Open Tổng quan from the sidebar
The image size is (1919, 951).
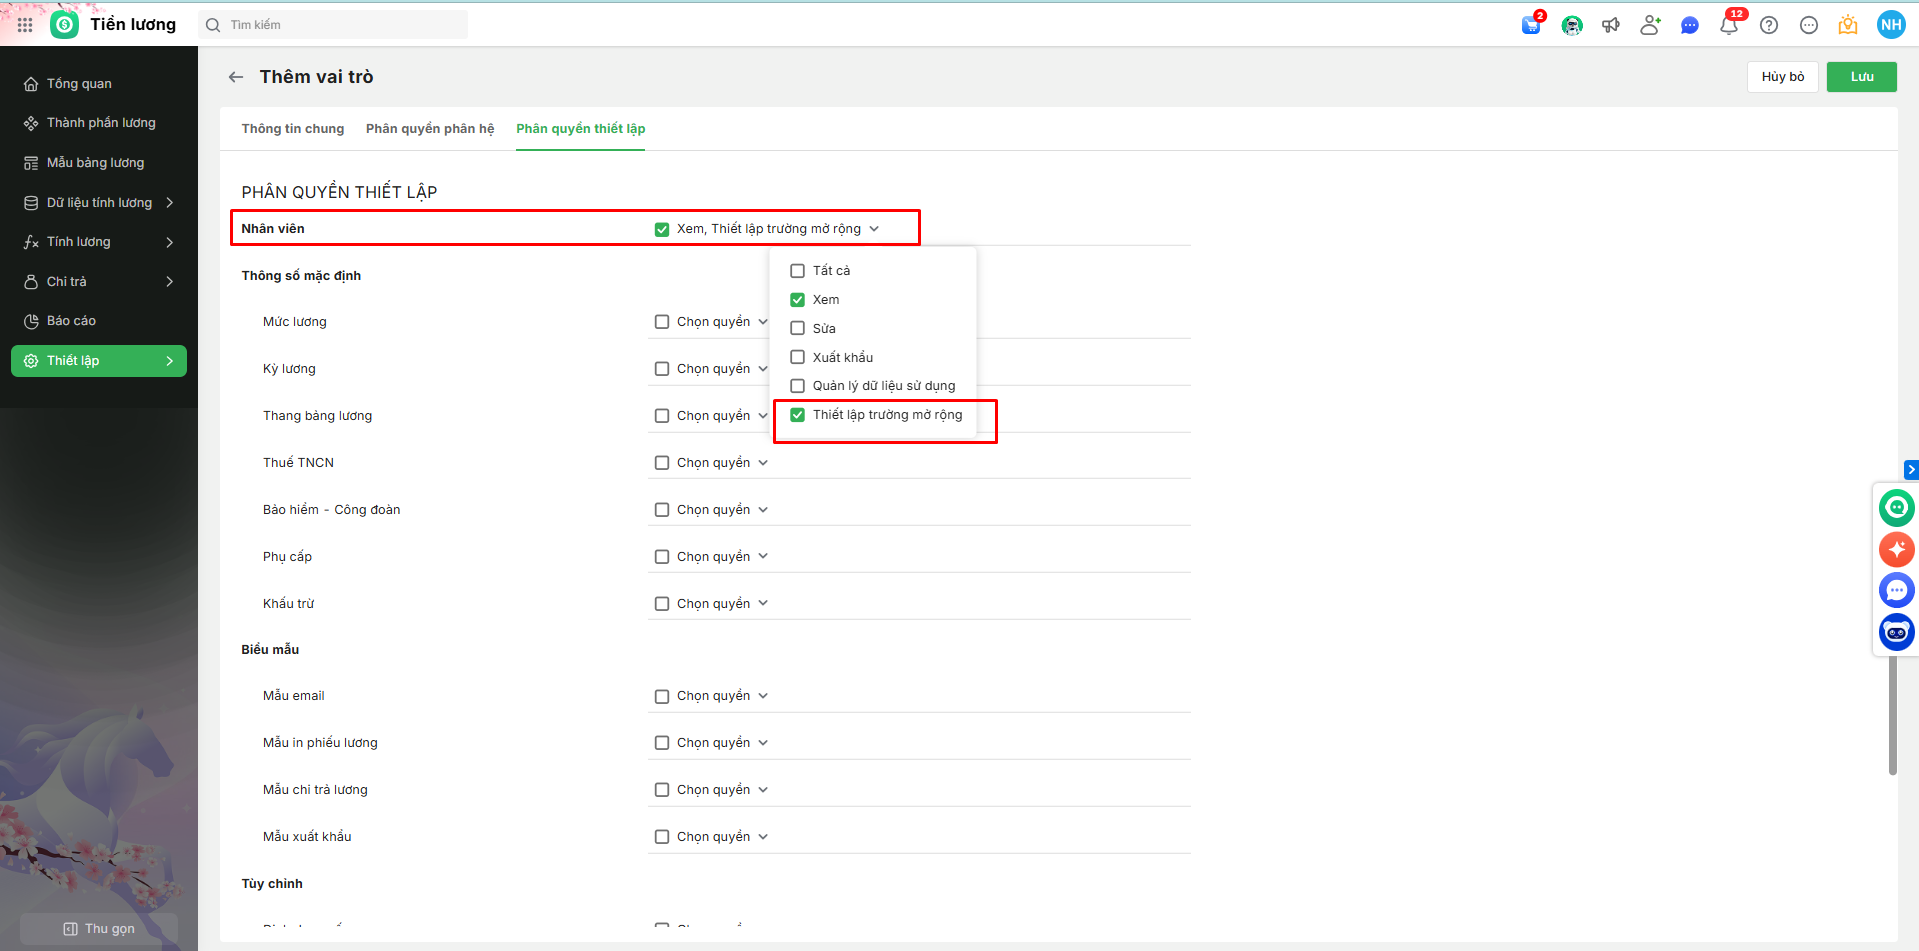99,84
